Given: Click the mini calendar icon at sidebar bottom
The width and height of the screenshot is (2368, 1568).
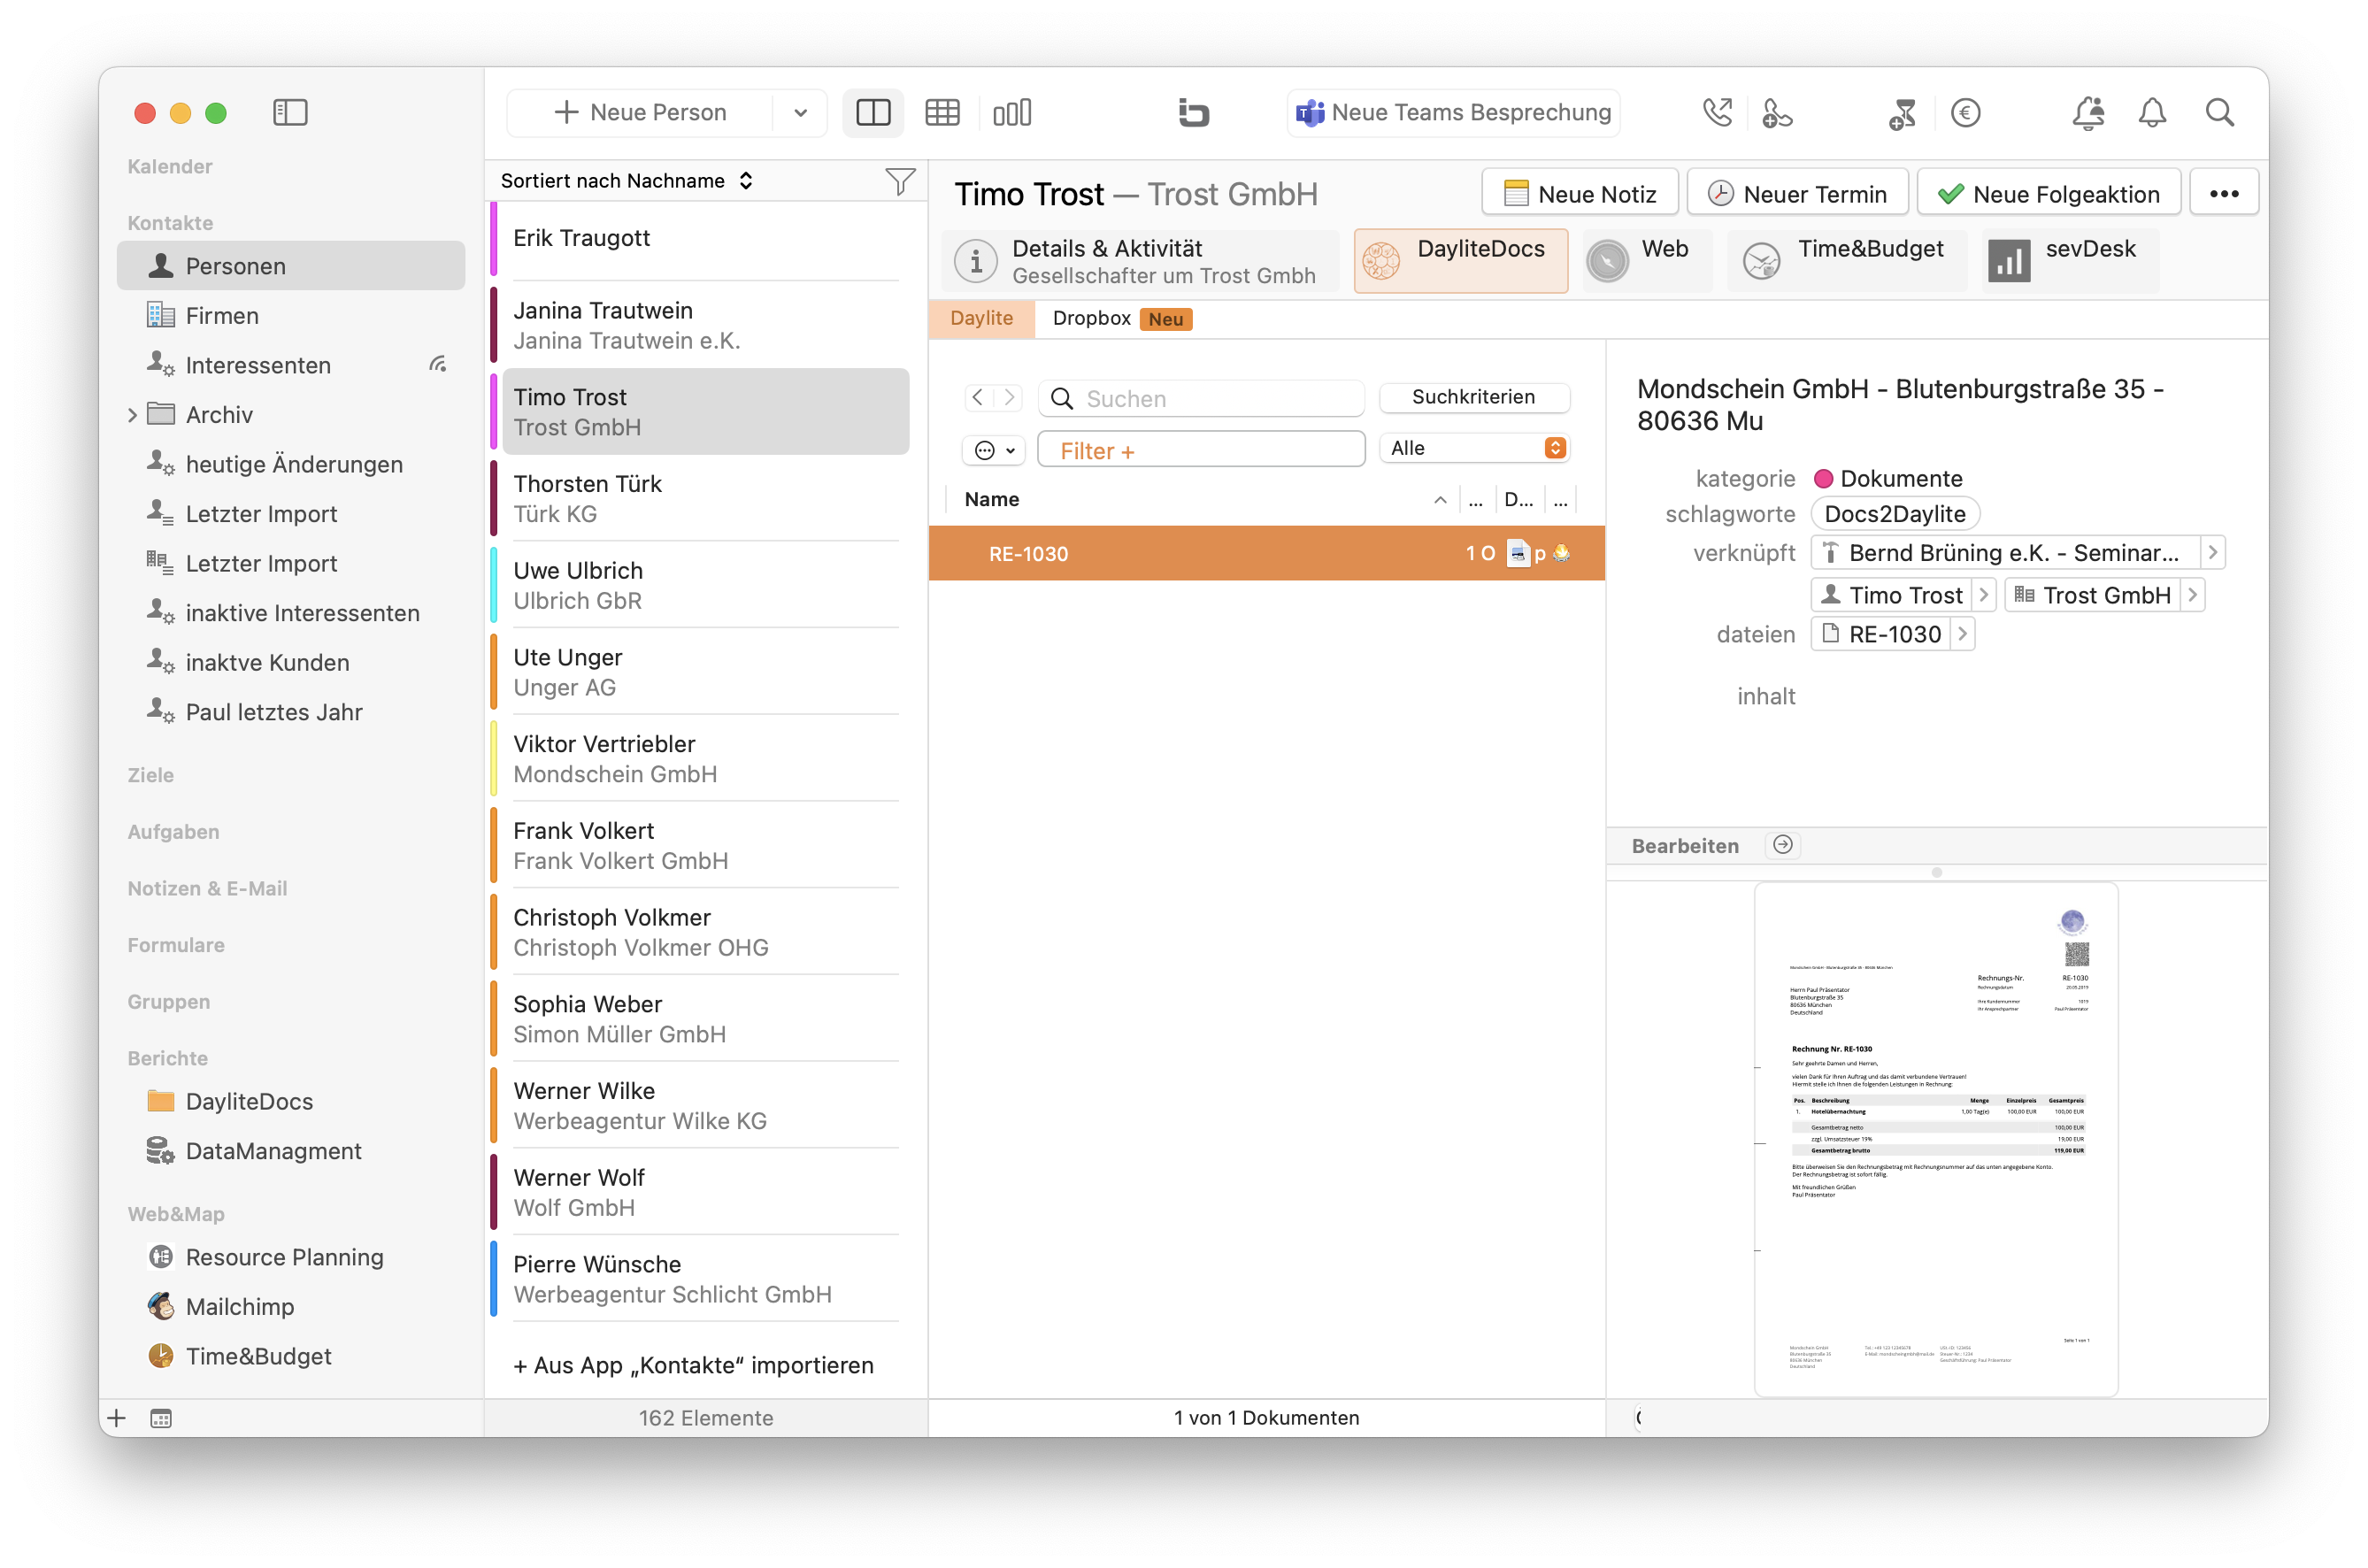Looking at the screenshot, I should coord(161,1418).
